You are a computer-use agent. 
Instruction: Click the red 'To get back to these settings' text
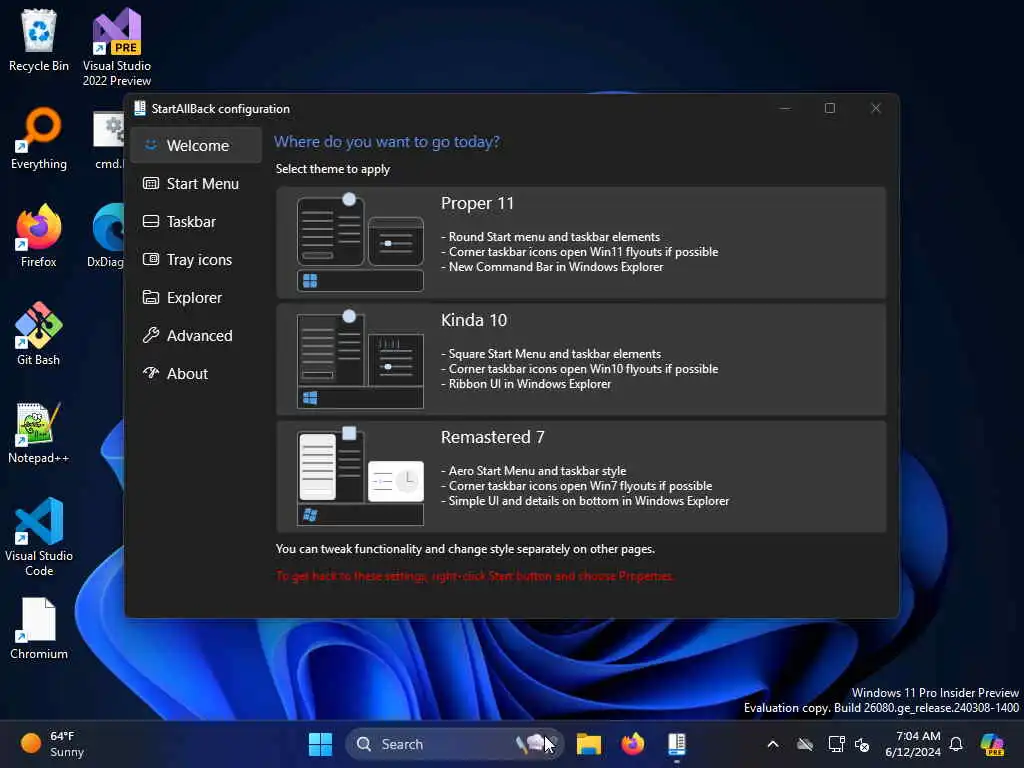point(475,576)
